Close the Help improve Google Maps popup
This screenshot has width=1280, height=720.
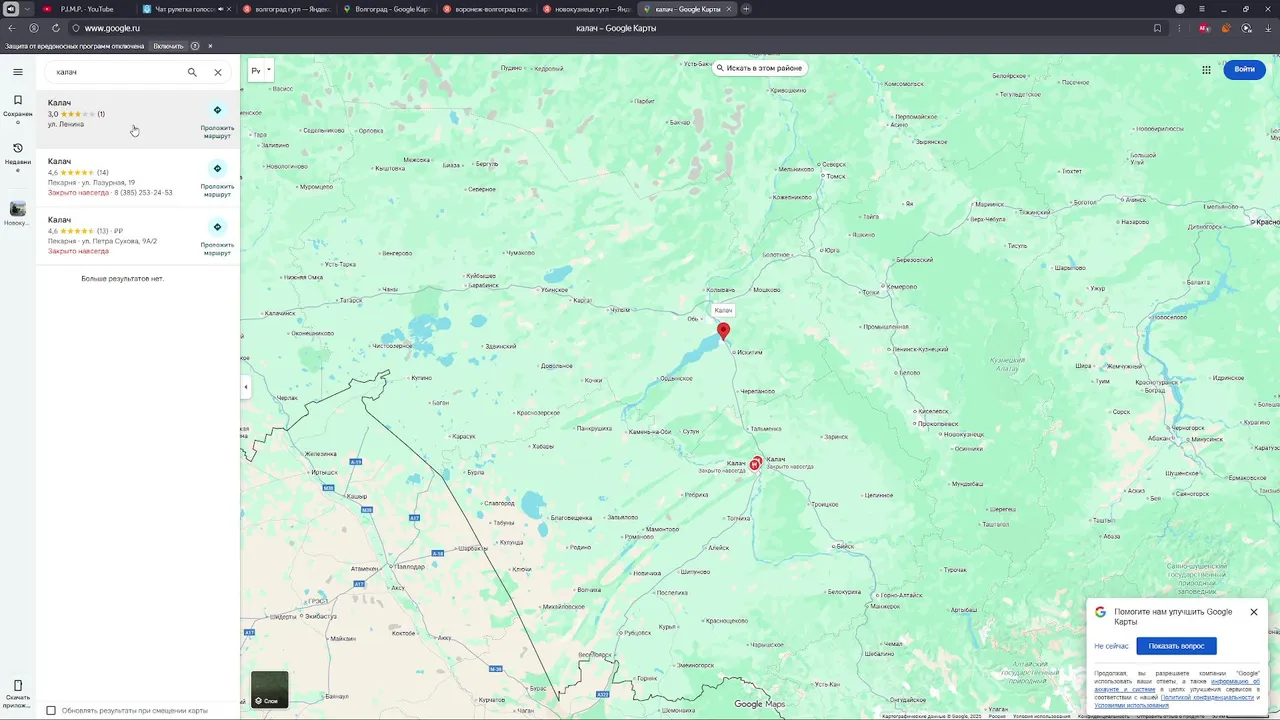click(x=1253, y=612)
